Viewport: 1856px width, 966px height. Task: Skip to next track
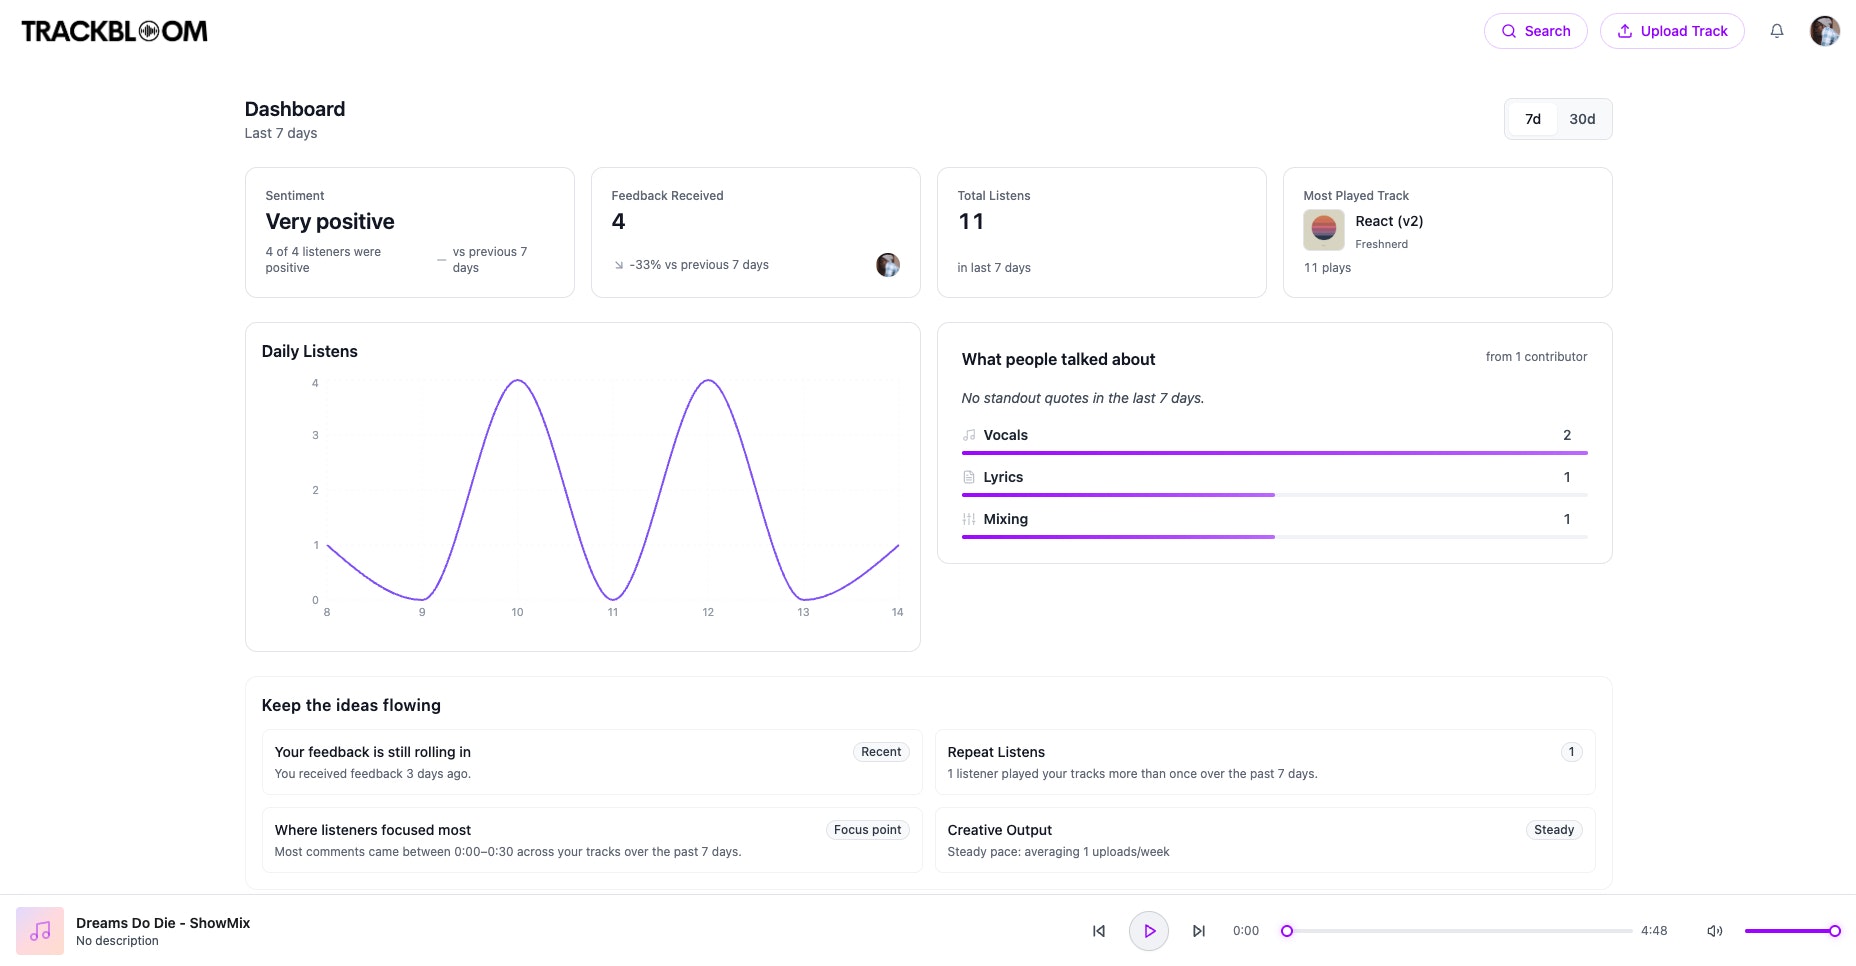click(x=1199, y=931)
